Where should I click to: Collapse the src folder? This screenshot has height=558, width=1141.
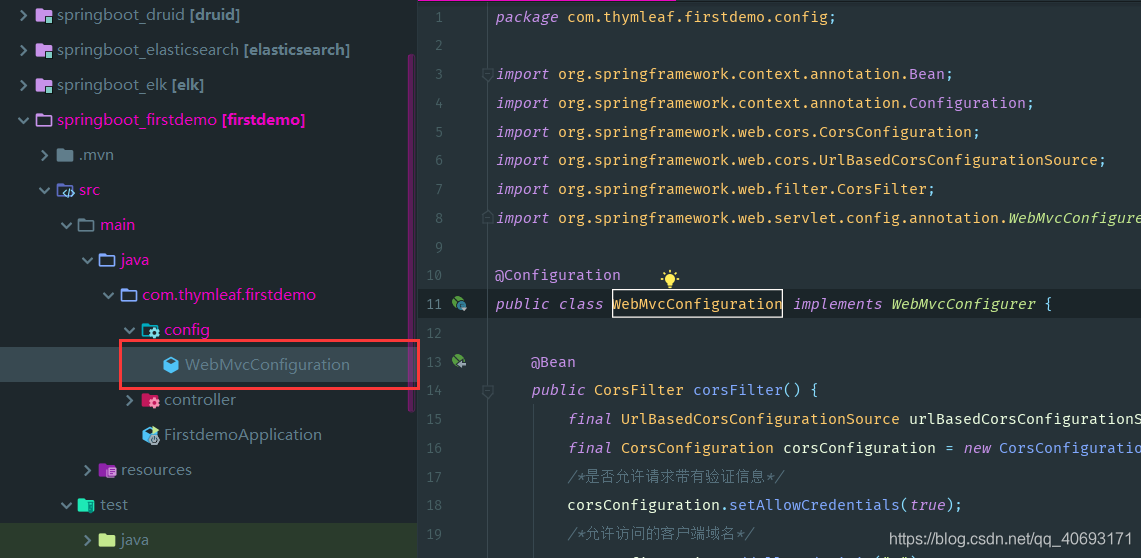(44, 191)
